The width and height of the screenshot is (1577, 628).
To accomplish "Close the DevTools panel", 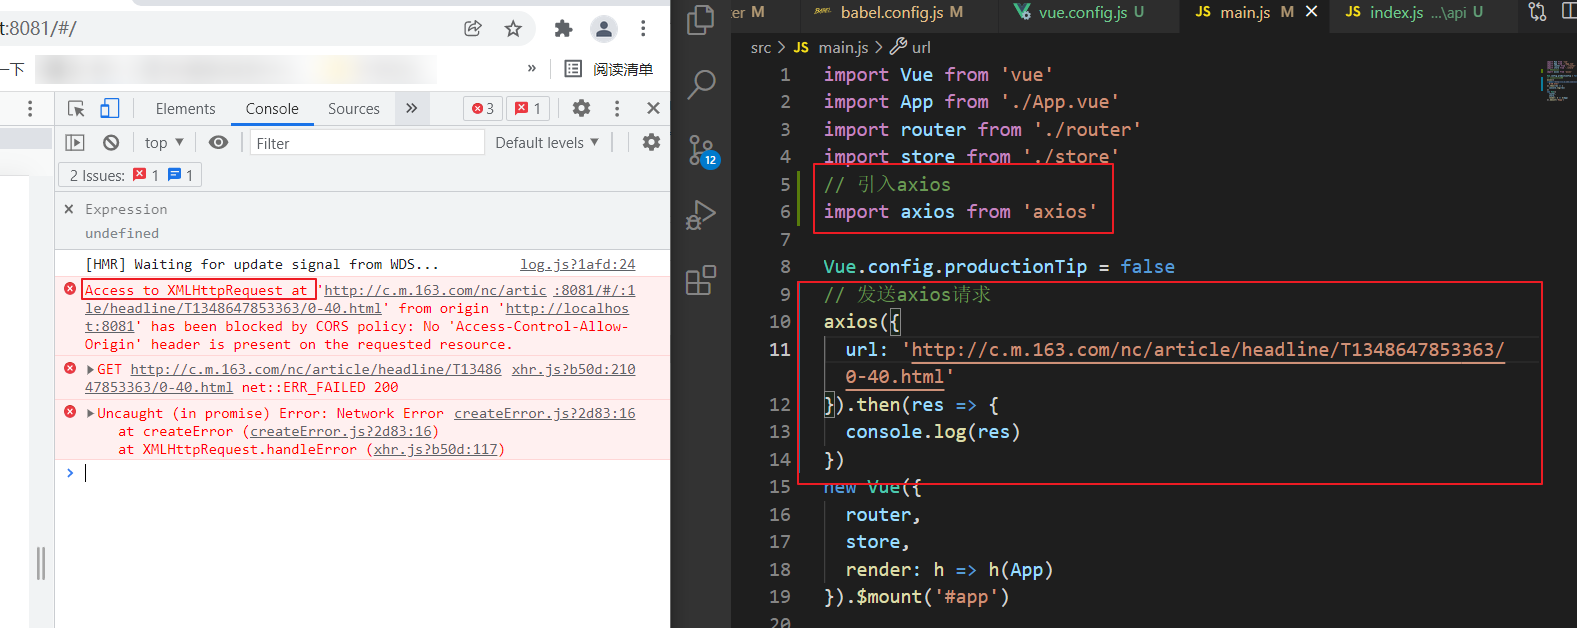I will coord(653,108).
